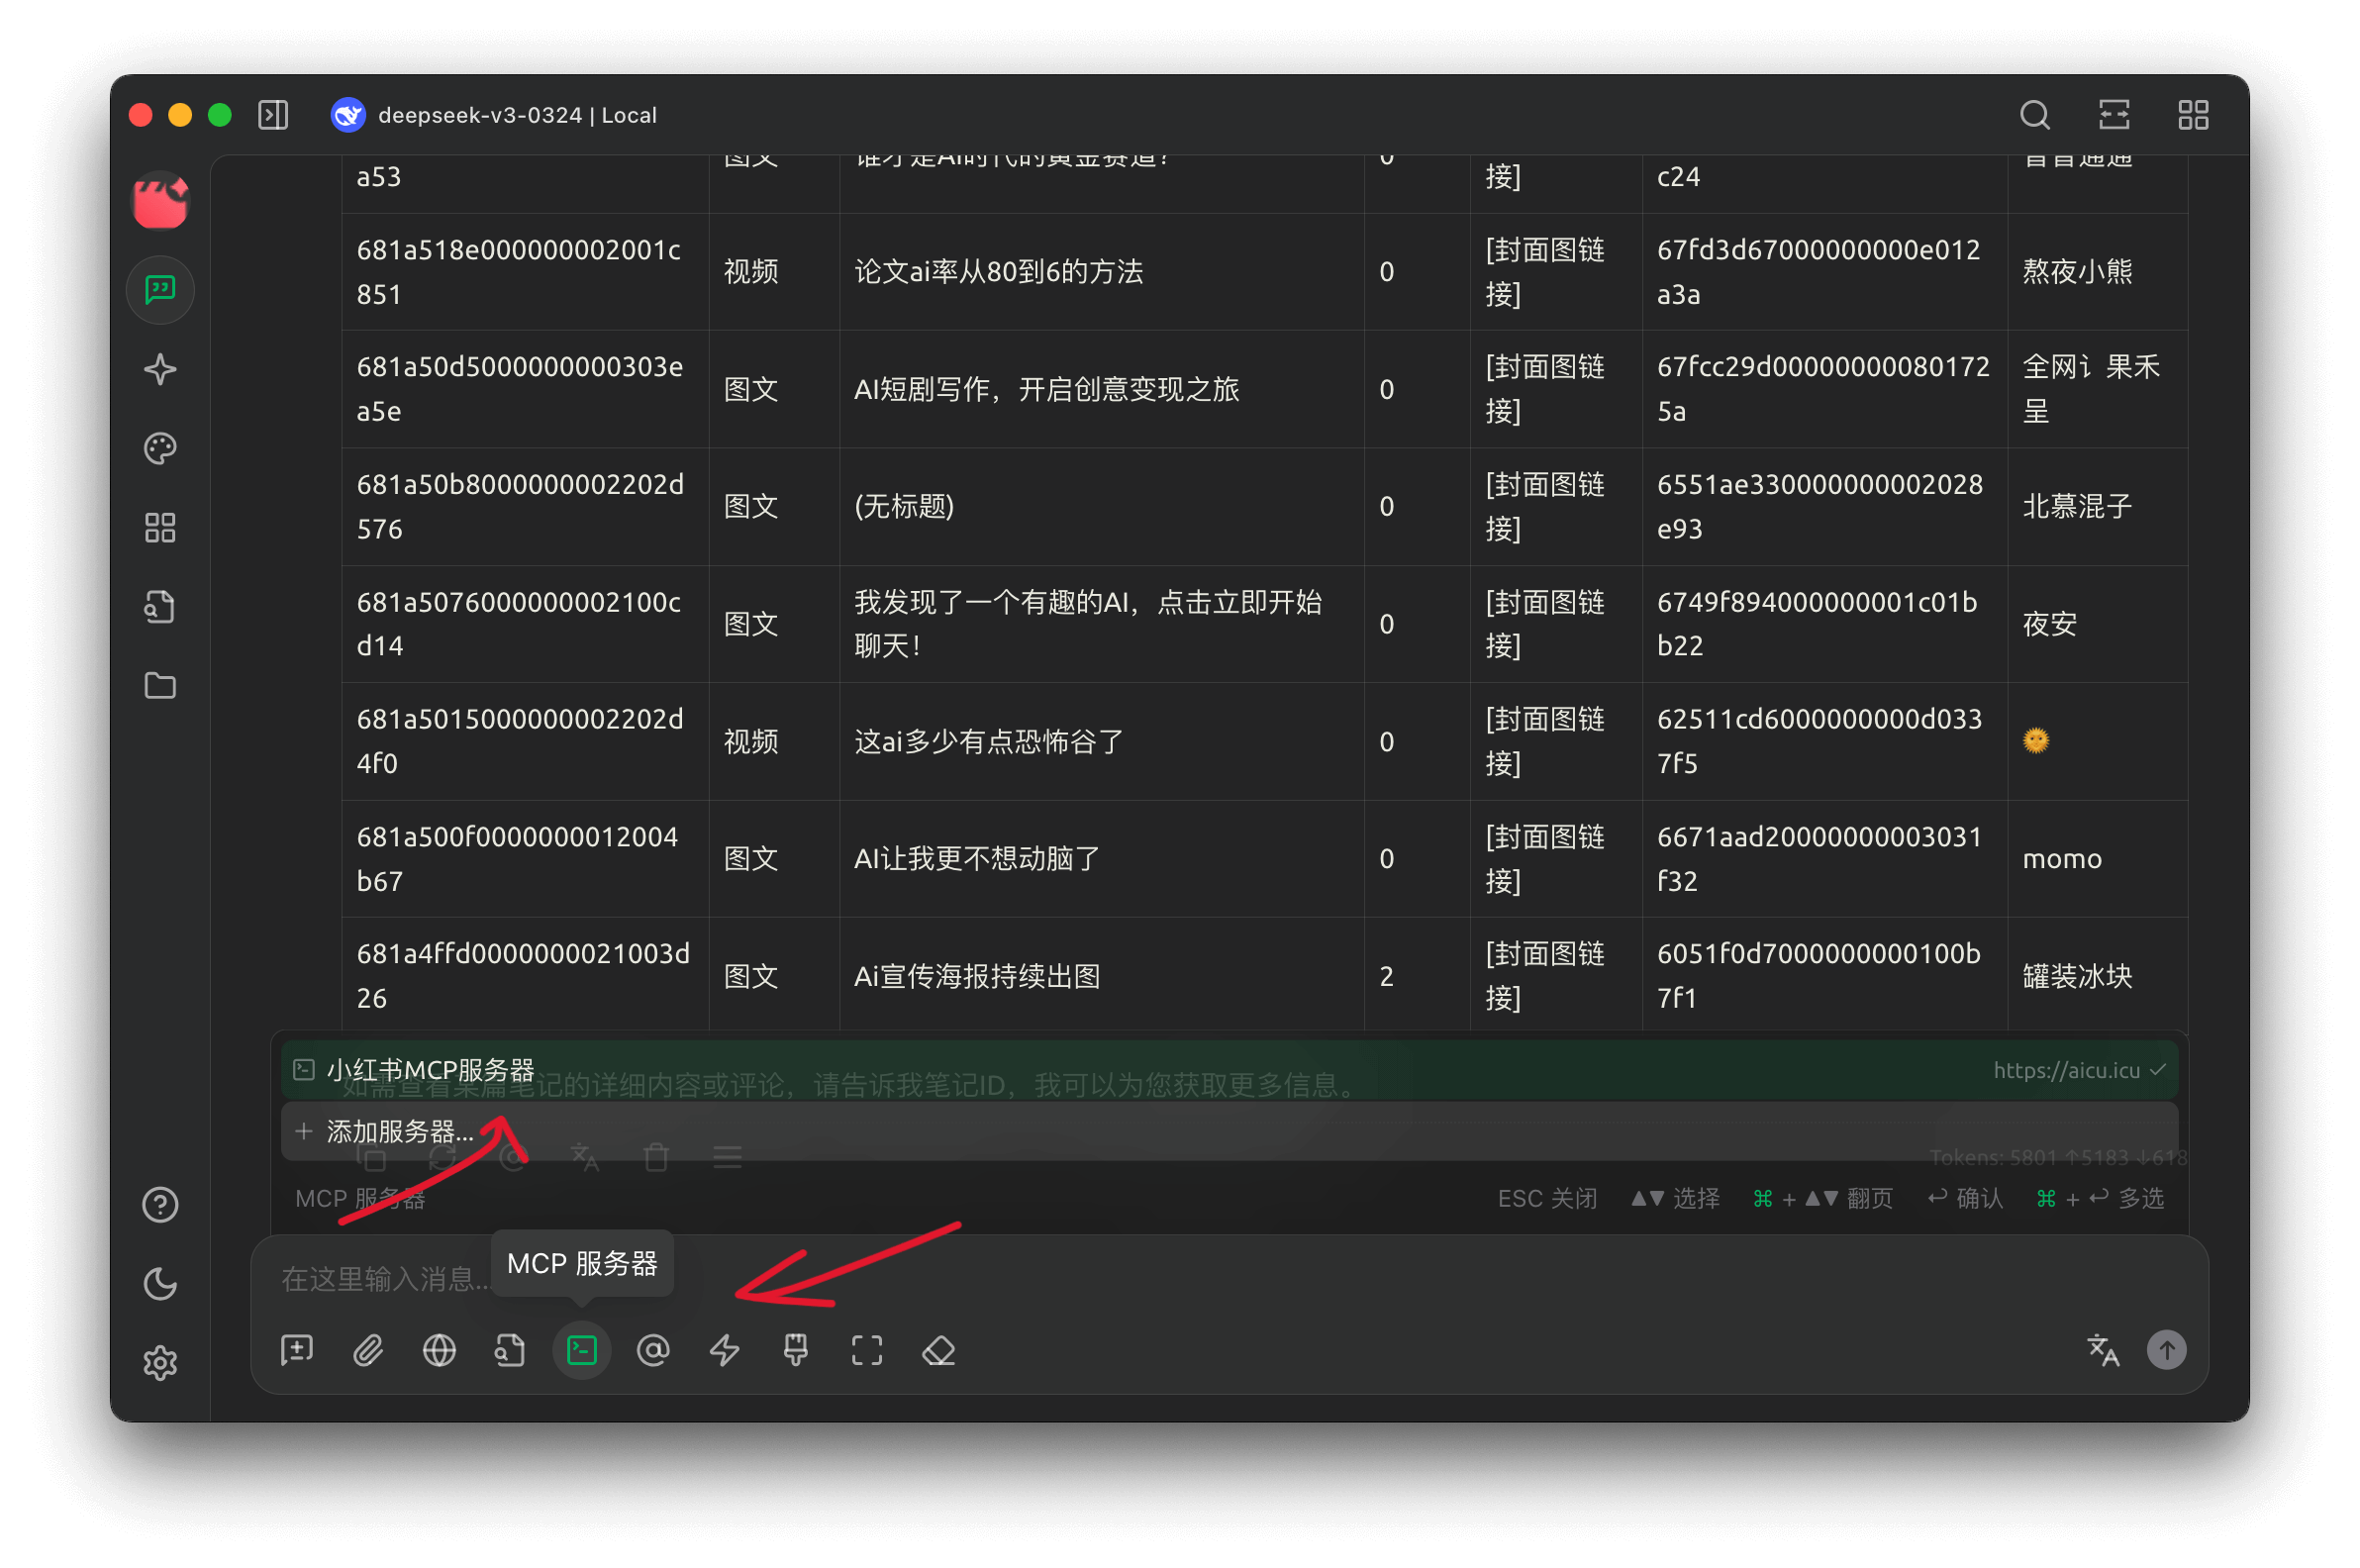Open the knowledge base icon in toolbar

(510, 1350)
